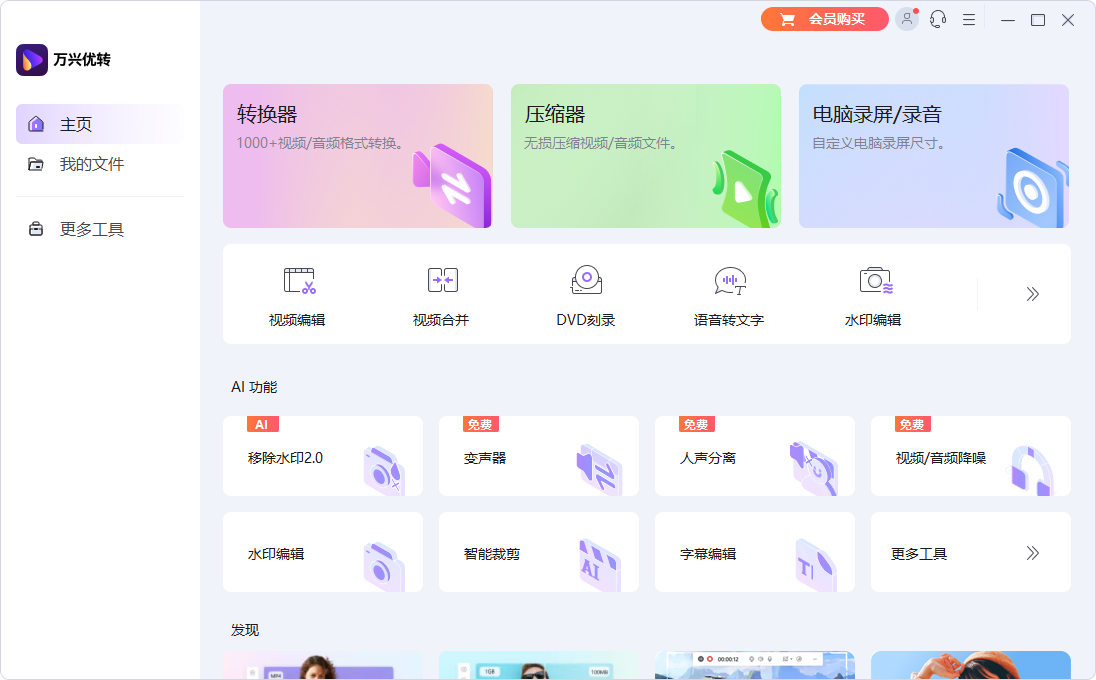The image size is (1096, 680).
Task: Expand the quick tools row with the chevron
Action: [1031, 294]
